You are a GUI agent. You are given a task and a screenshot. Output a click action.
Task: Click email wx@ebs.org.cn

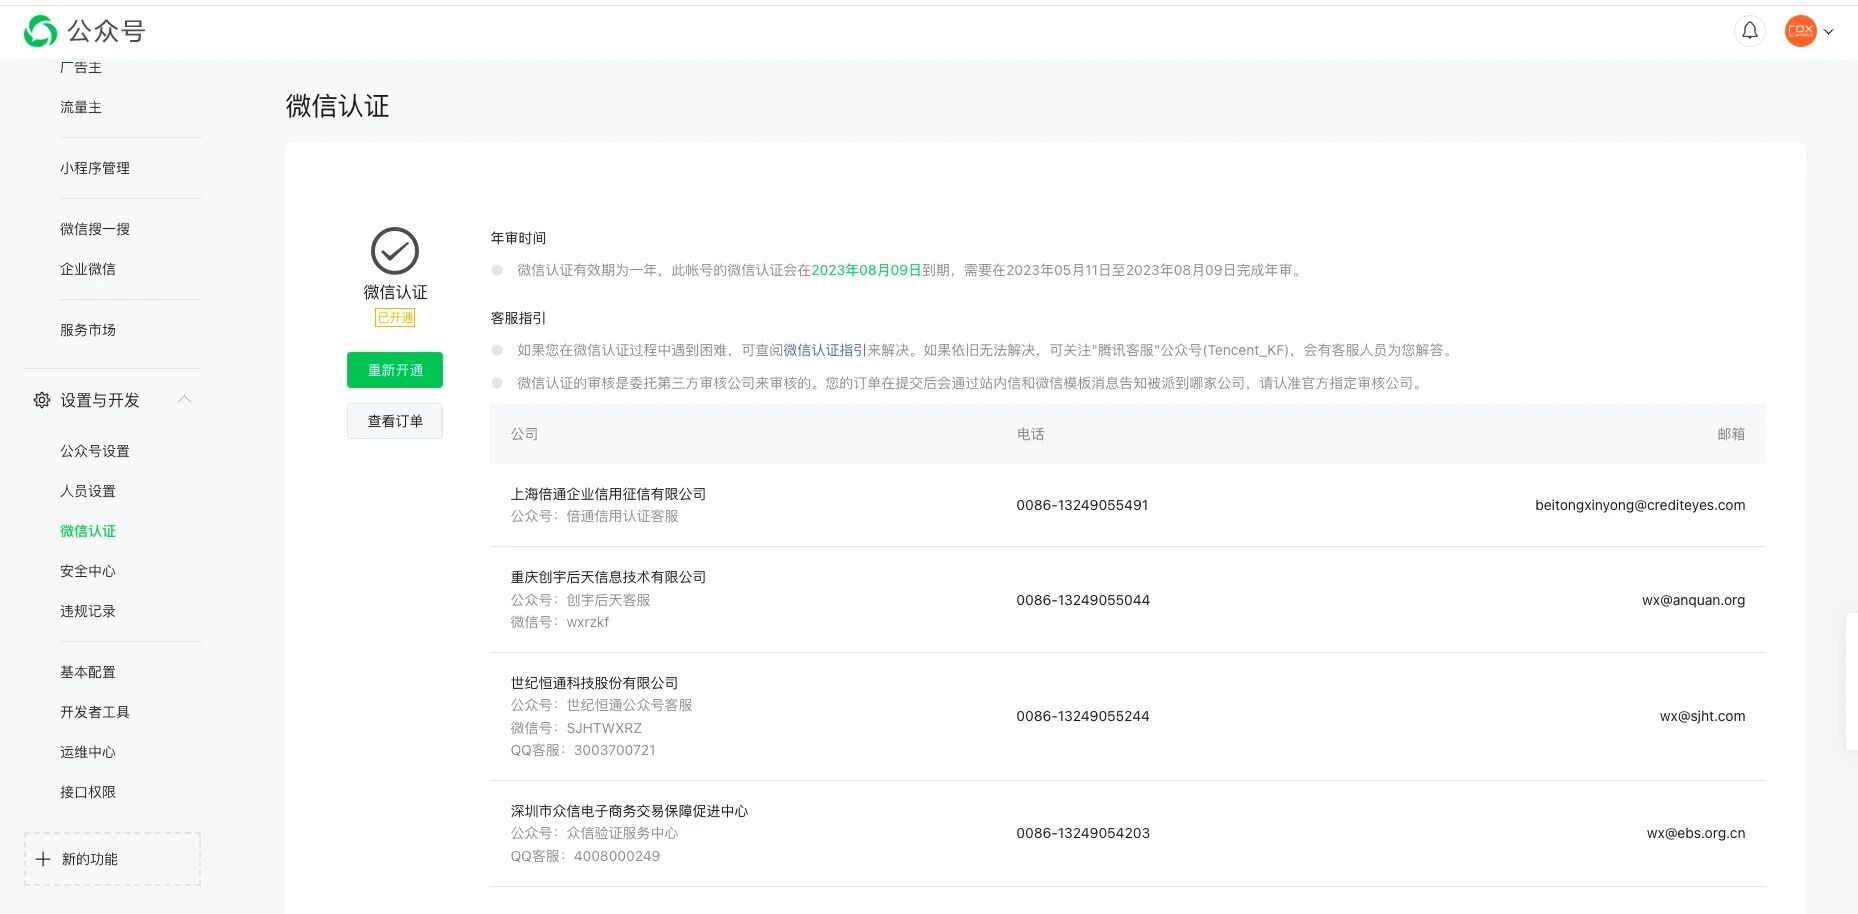[1696, 833]
